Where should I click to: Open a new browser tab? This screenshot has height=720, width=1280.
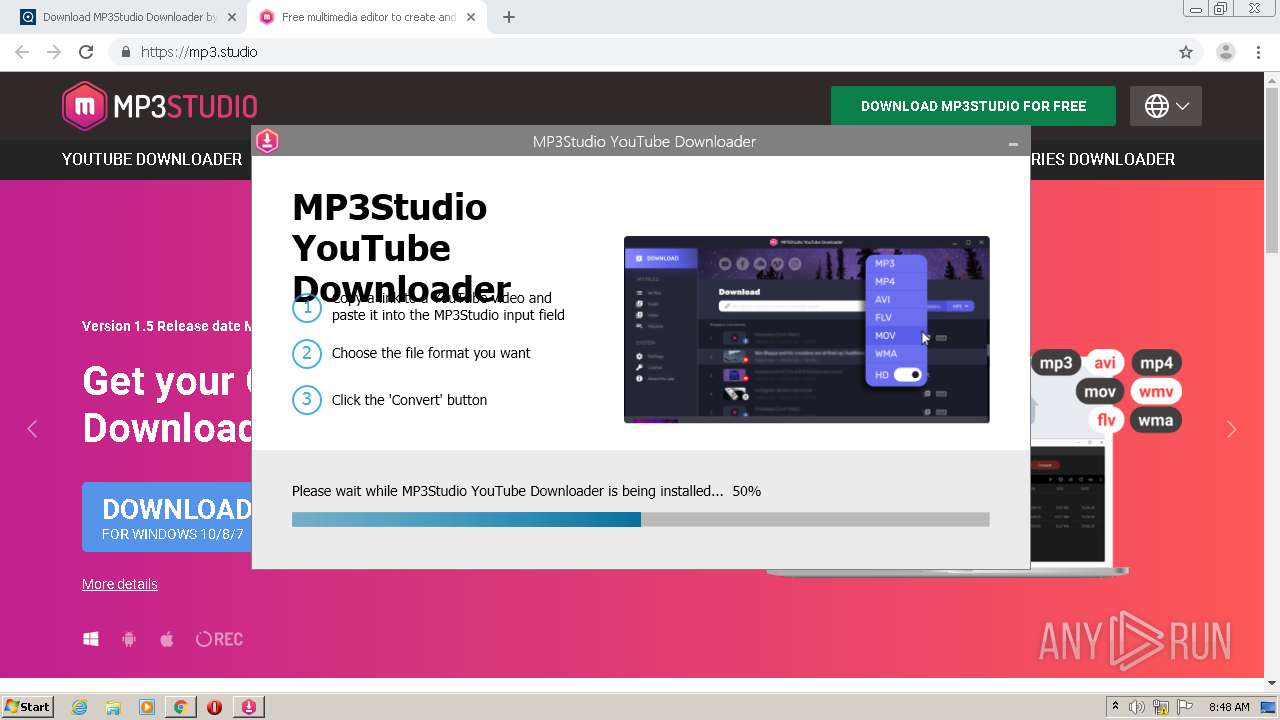point(509,17)
